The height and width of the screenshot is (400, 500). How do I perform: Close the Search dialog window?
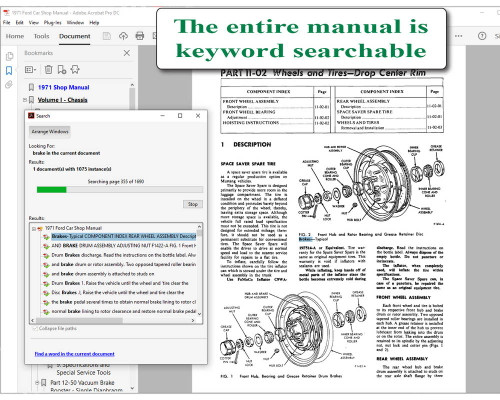click(x=198, y=116)
